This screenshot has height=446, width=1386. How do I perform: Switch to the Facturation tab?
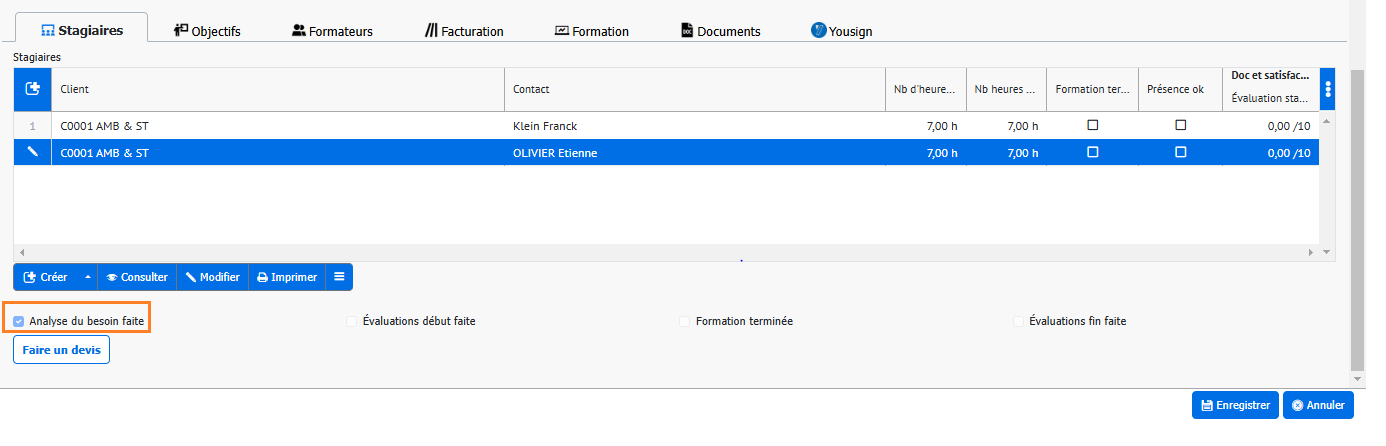(464, 31)
